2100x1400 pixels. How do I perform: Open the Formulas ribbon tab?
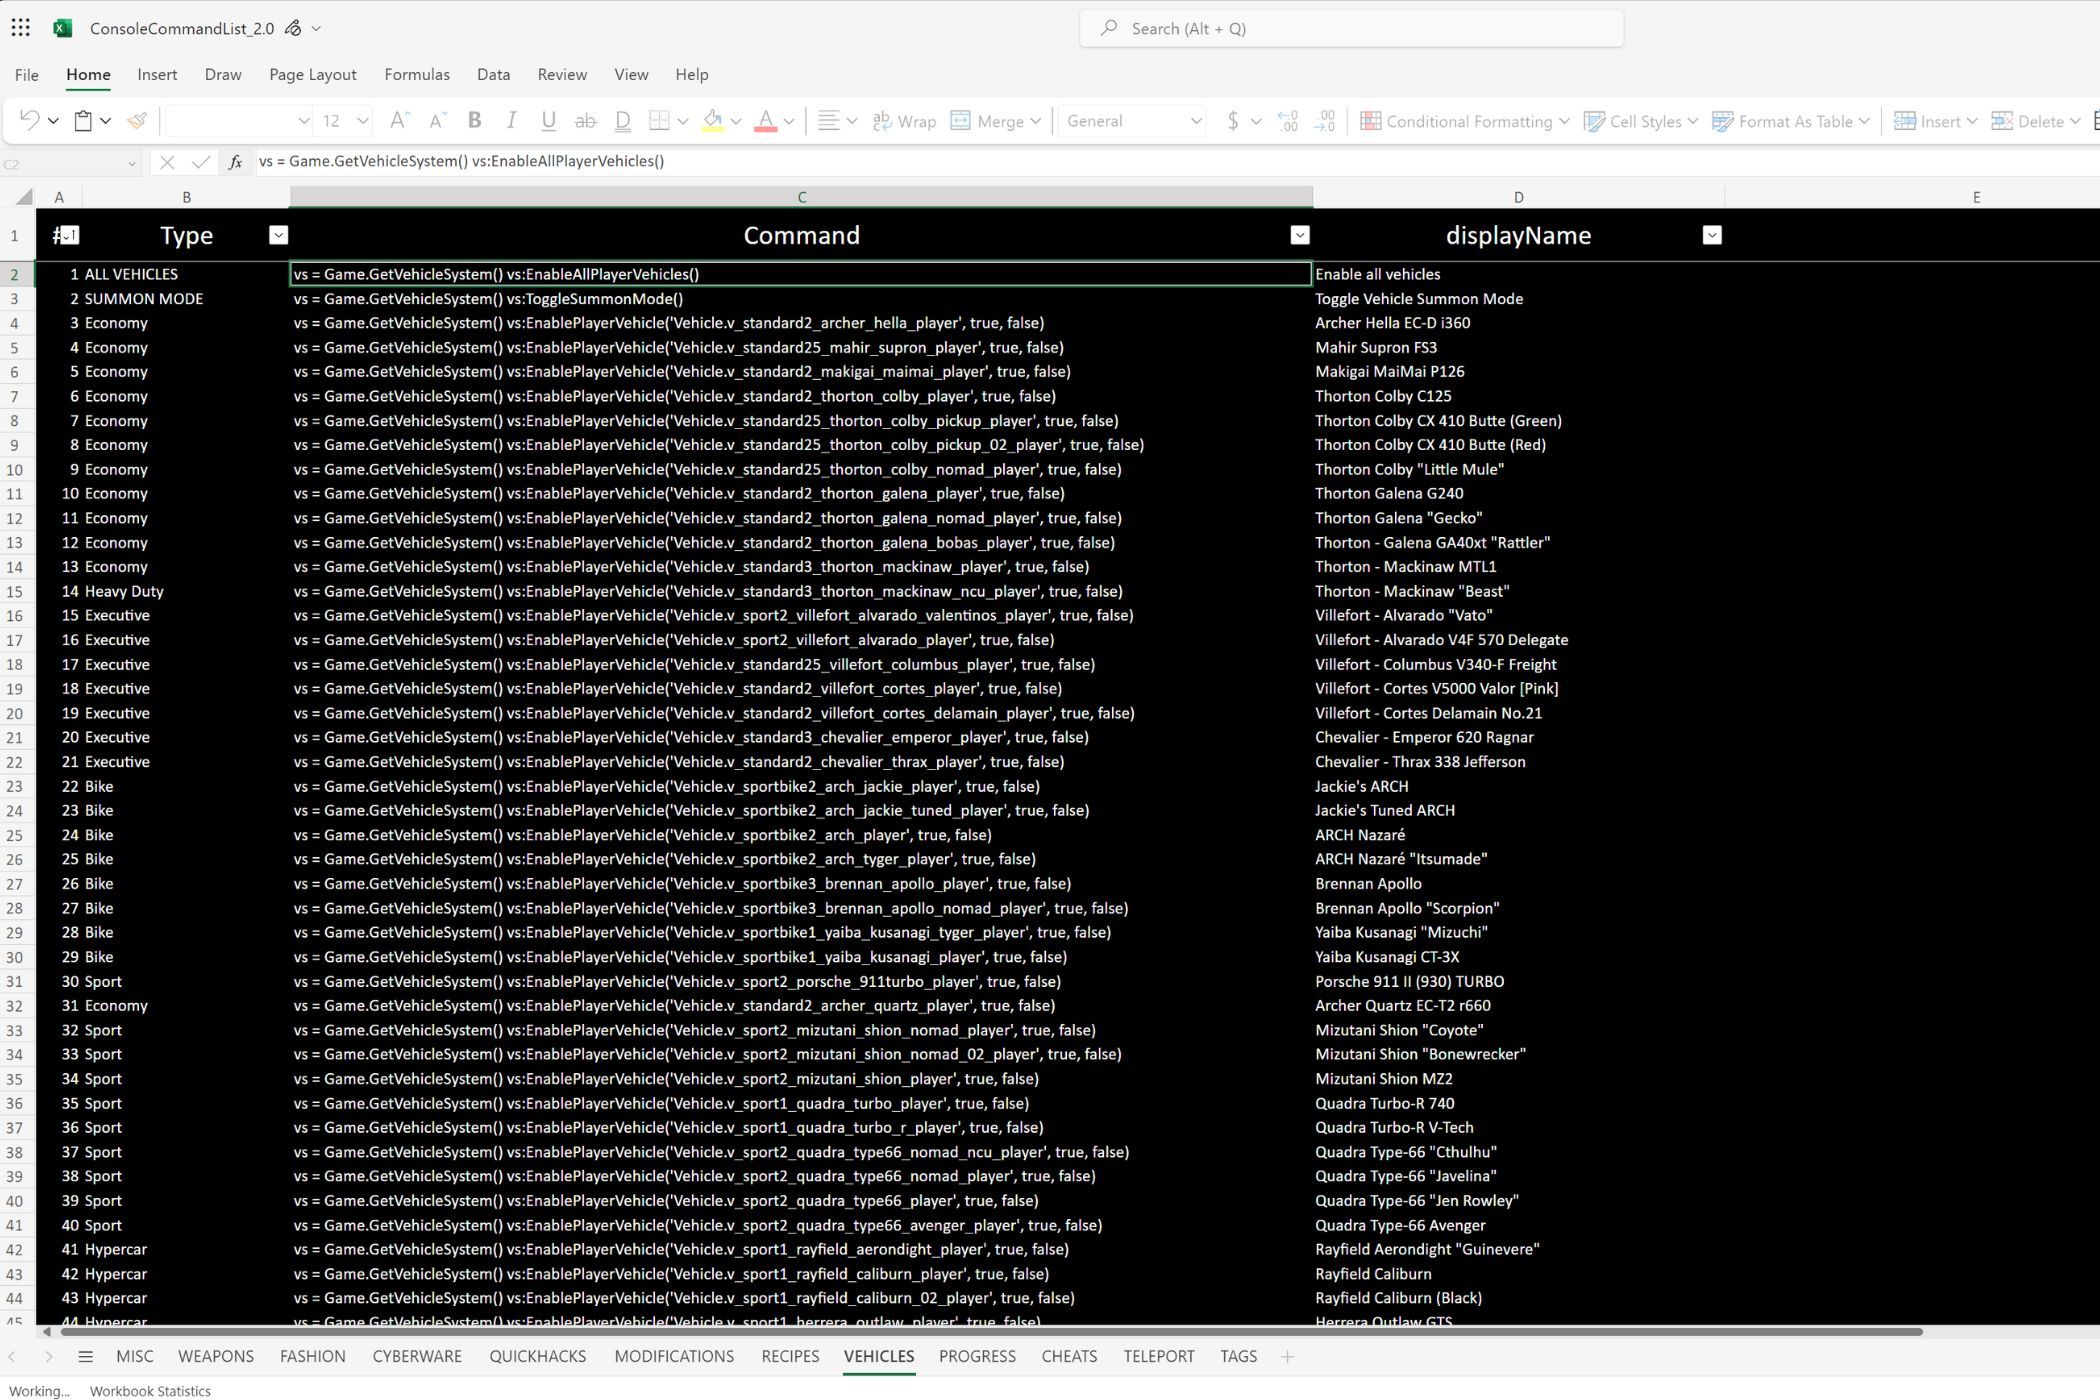click(416, 75)
